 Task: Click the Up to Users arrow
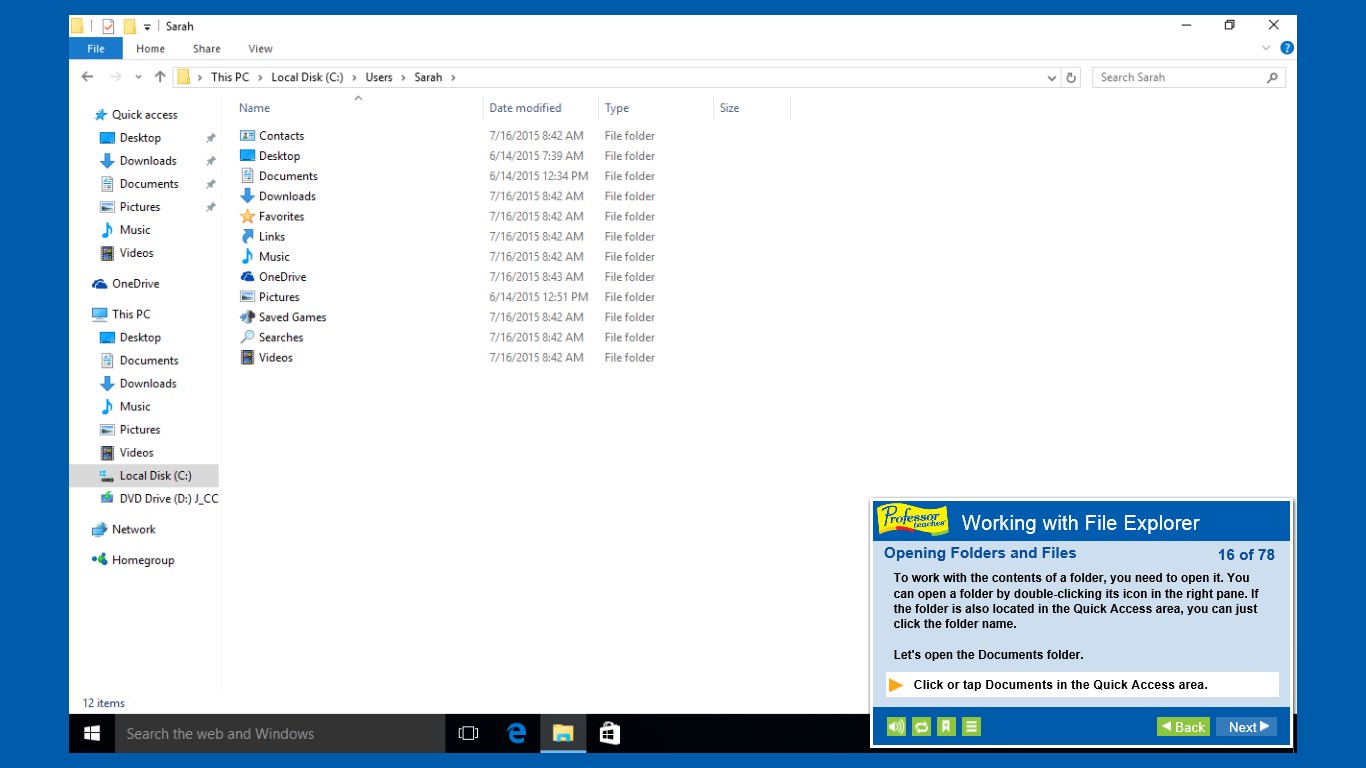tap(160, 77)
